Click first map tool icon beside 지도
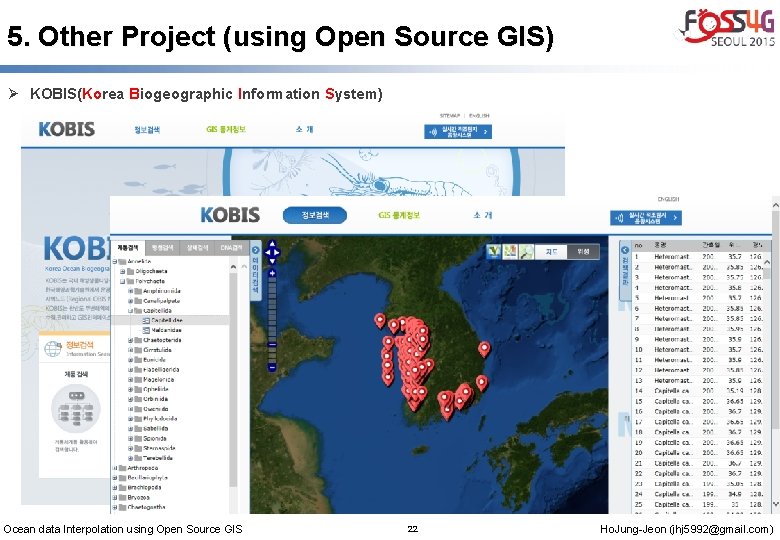The width and height of the screenshot is (780, 540). coord(493,252)
